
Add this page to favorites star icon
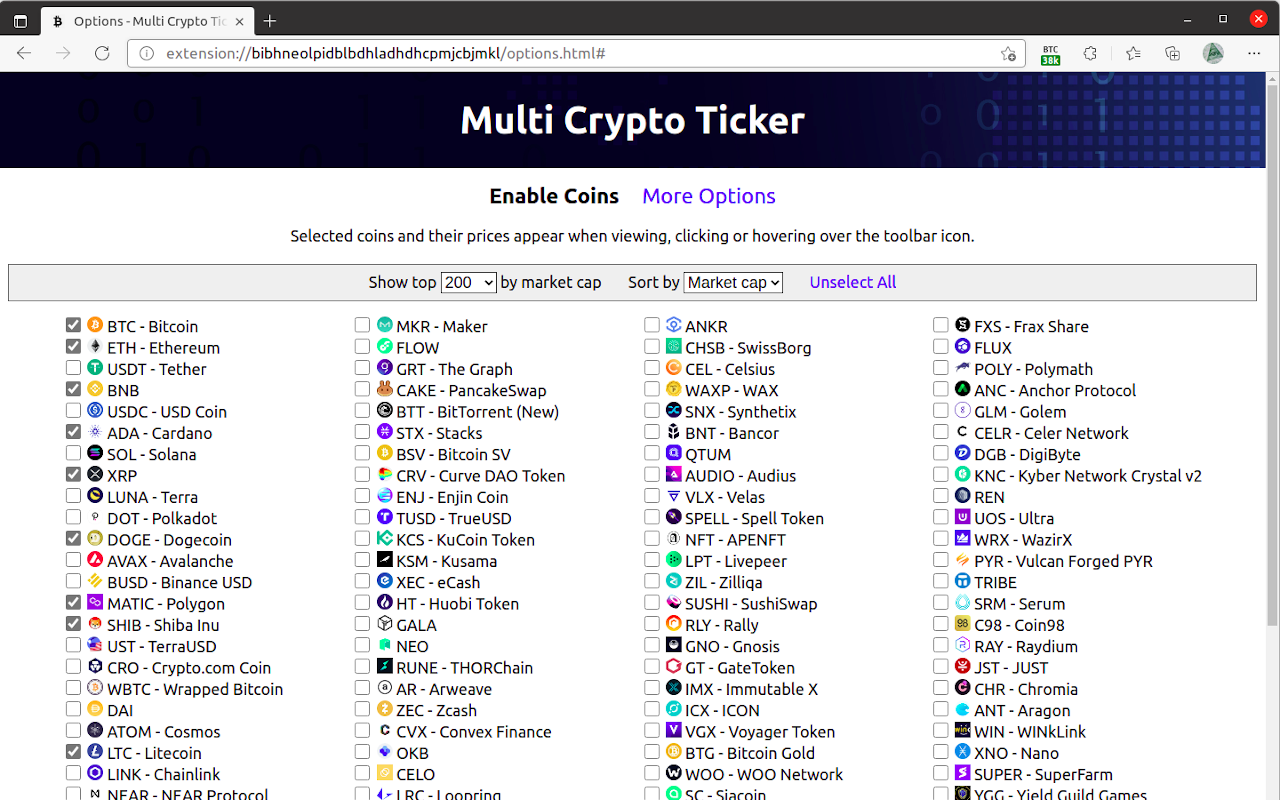[1008, 53]
